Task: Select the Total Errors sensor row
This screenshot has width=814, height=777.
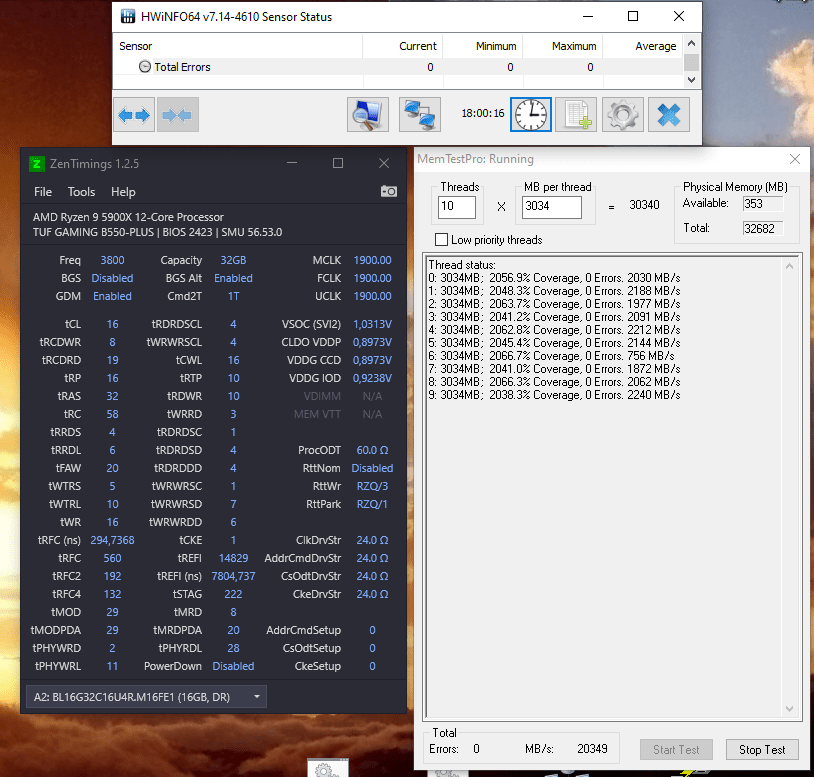Action: coord(397,67)
